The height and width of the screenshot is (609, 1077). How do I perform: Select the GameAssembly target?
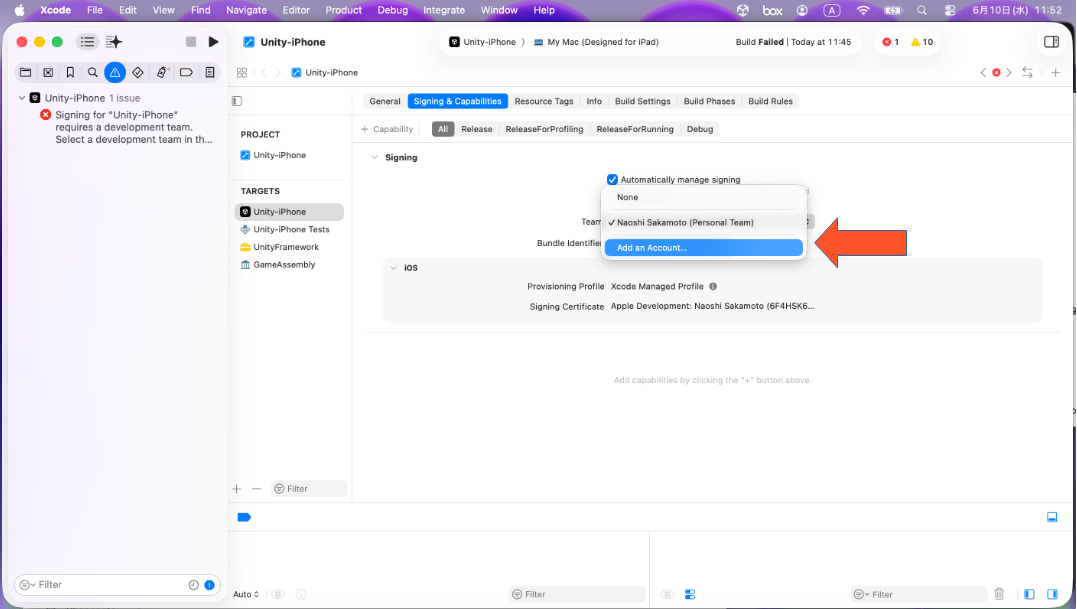coord(288,264)
